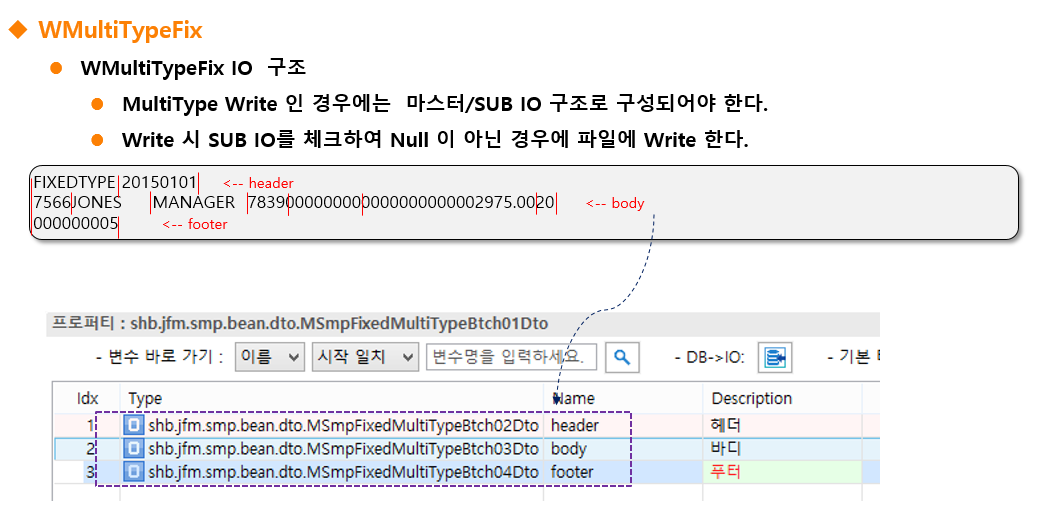1051x526 pixels.
Task: Click the Description column header
Action: click(751, 398)
